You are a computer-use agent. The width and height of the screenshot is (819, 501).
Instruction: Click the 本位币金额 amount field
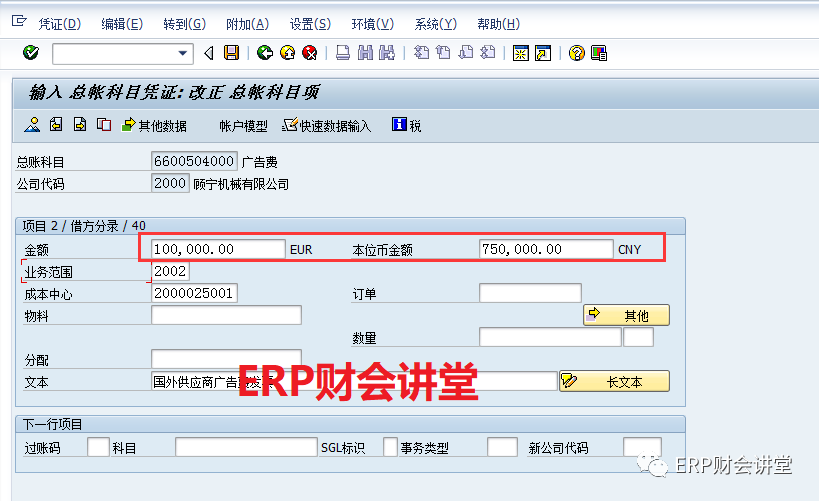point(546,249)
